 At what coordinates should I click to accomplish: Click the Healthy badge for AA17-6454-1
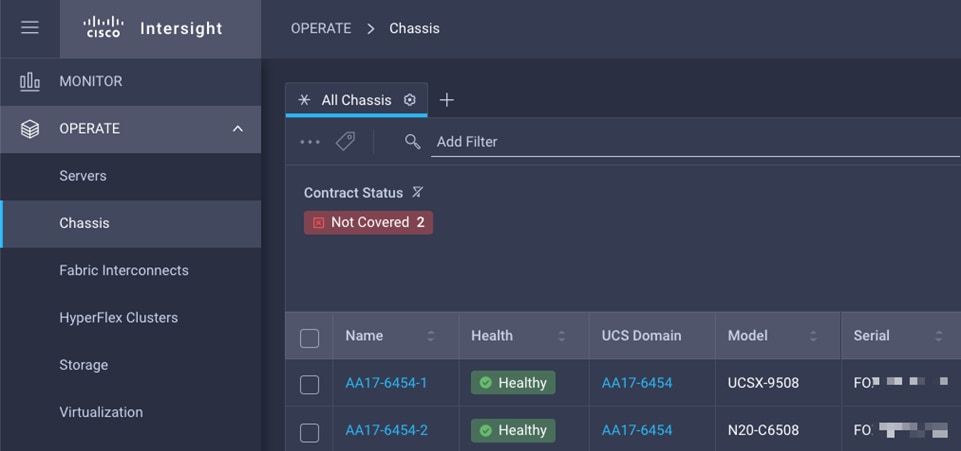tap(513, 383)
